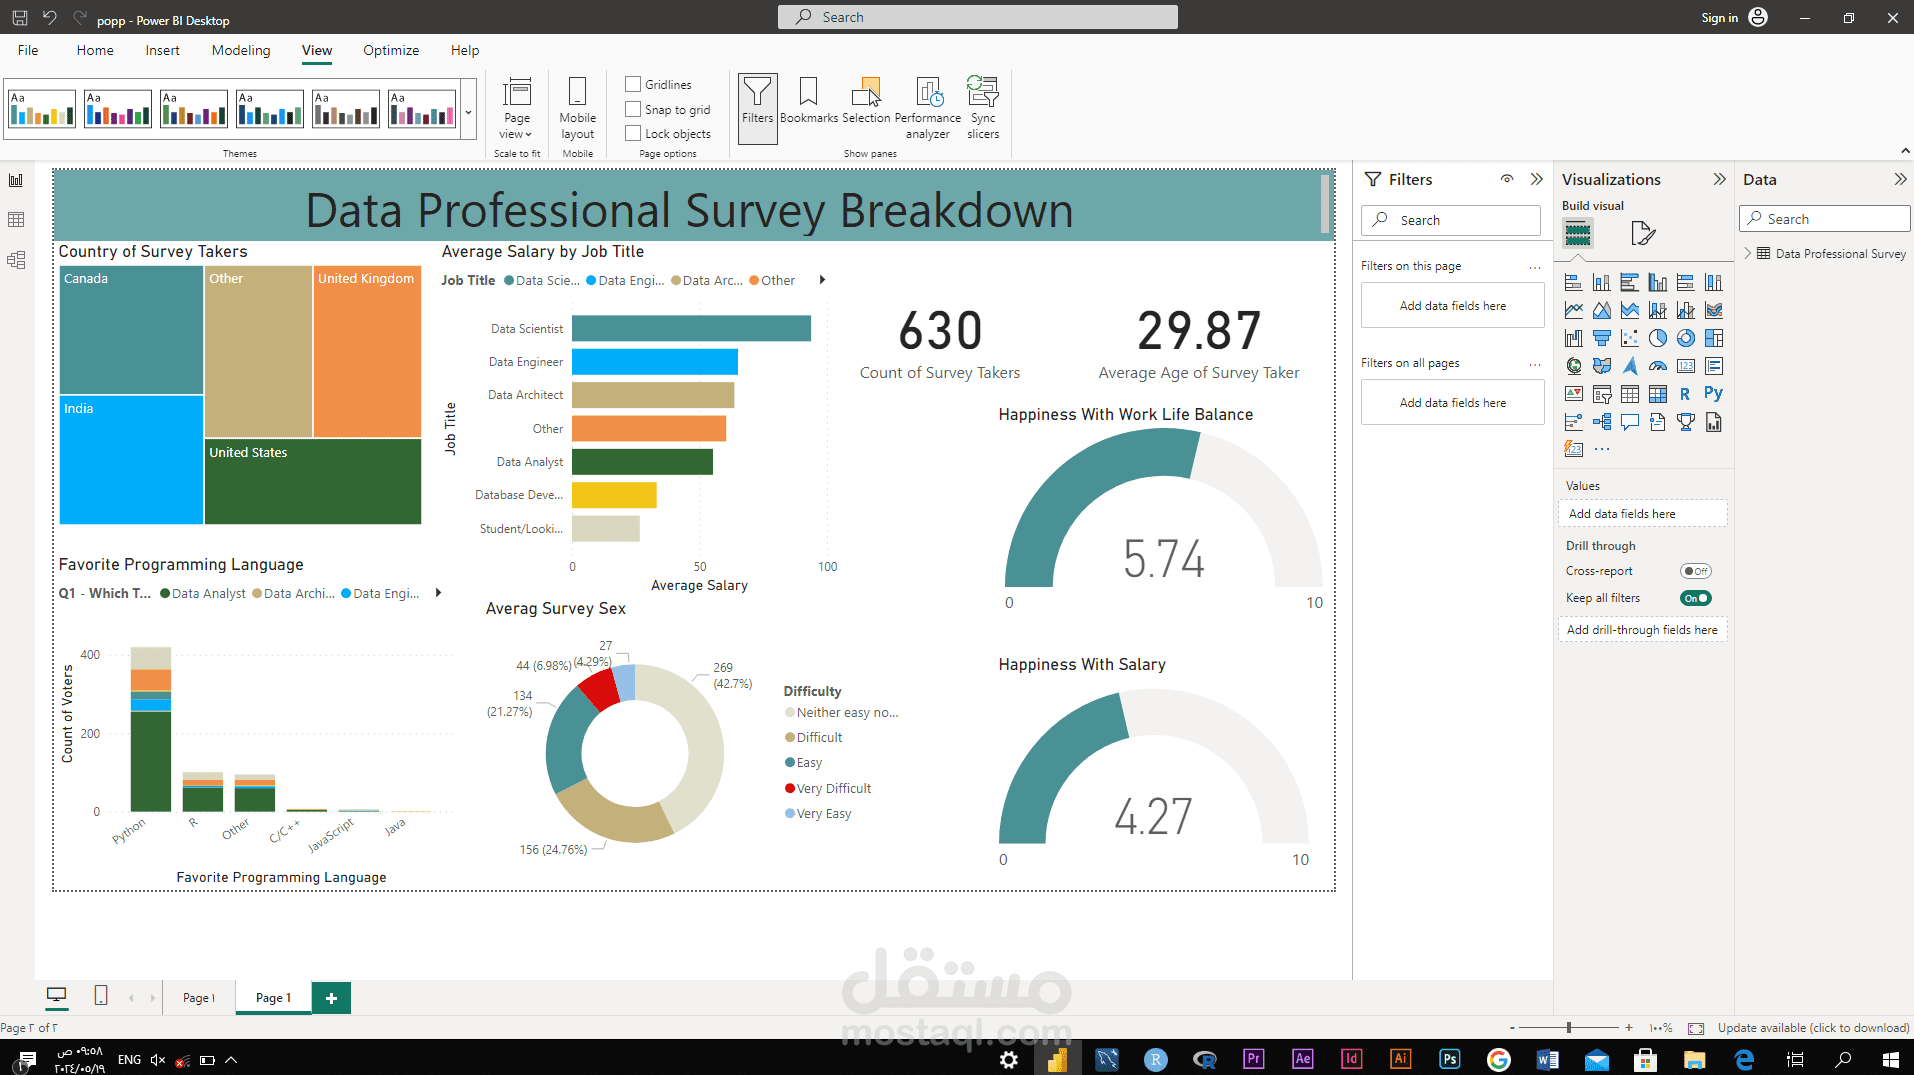Open the Optimize ribbon tab

(x=391, y=50)
